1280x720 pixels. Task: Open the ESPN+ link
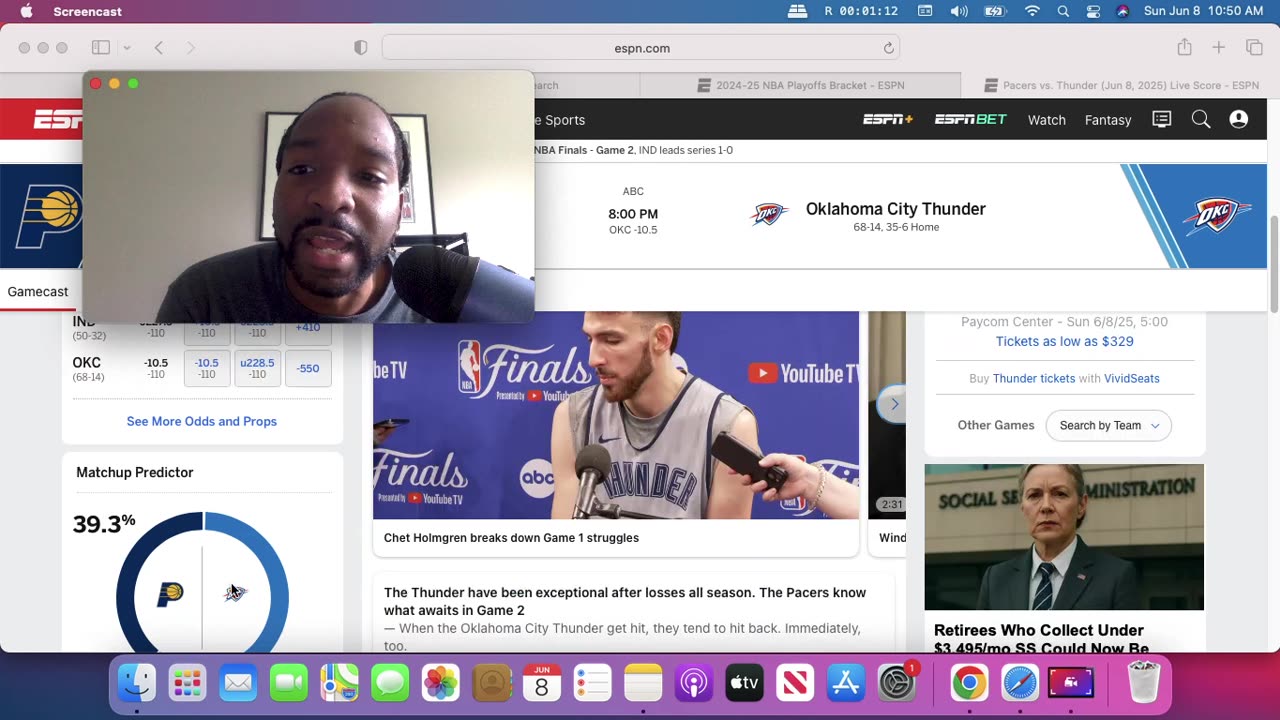click(888, 120)
